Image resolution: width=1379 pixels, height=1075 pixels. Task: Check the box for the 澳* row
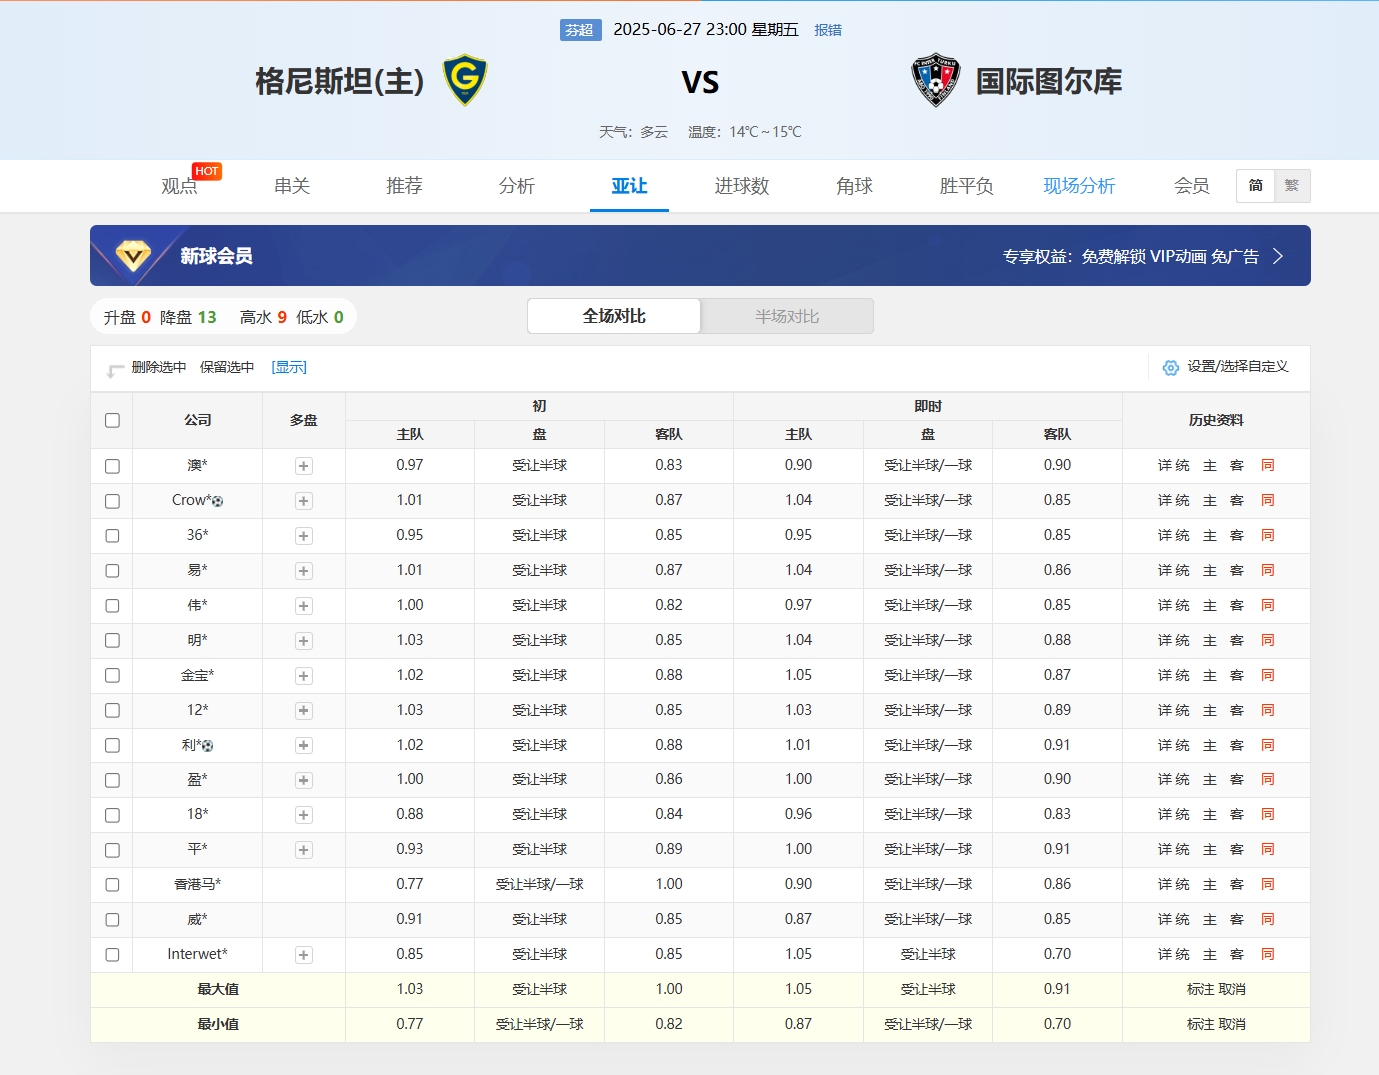(112, 466)
